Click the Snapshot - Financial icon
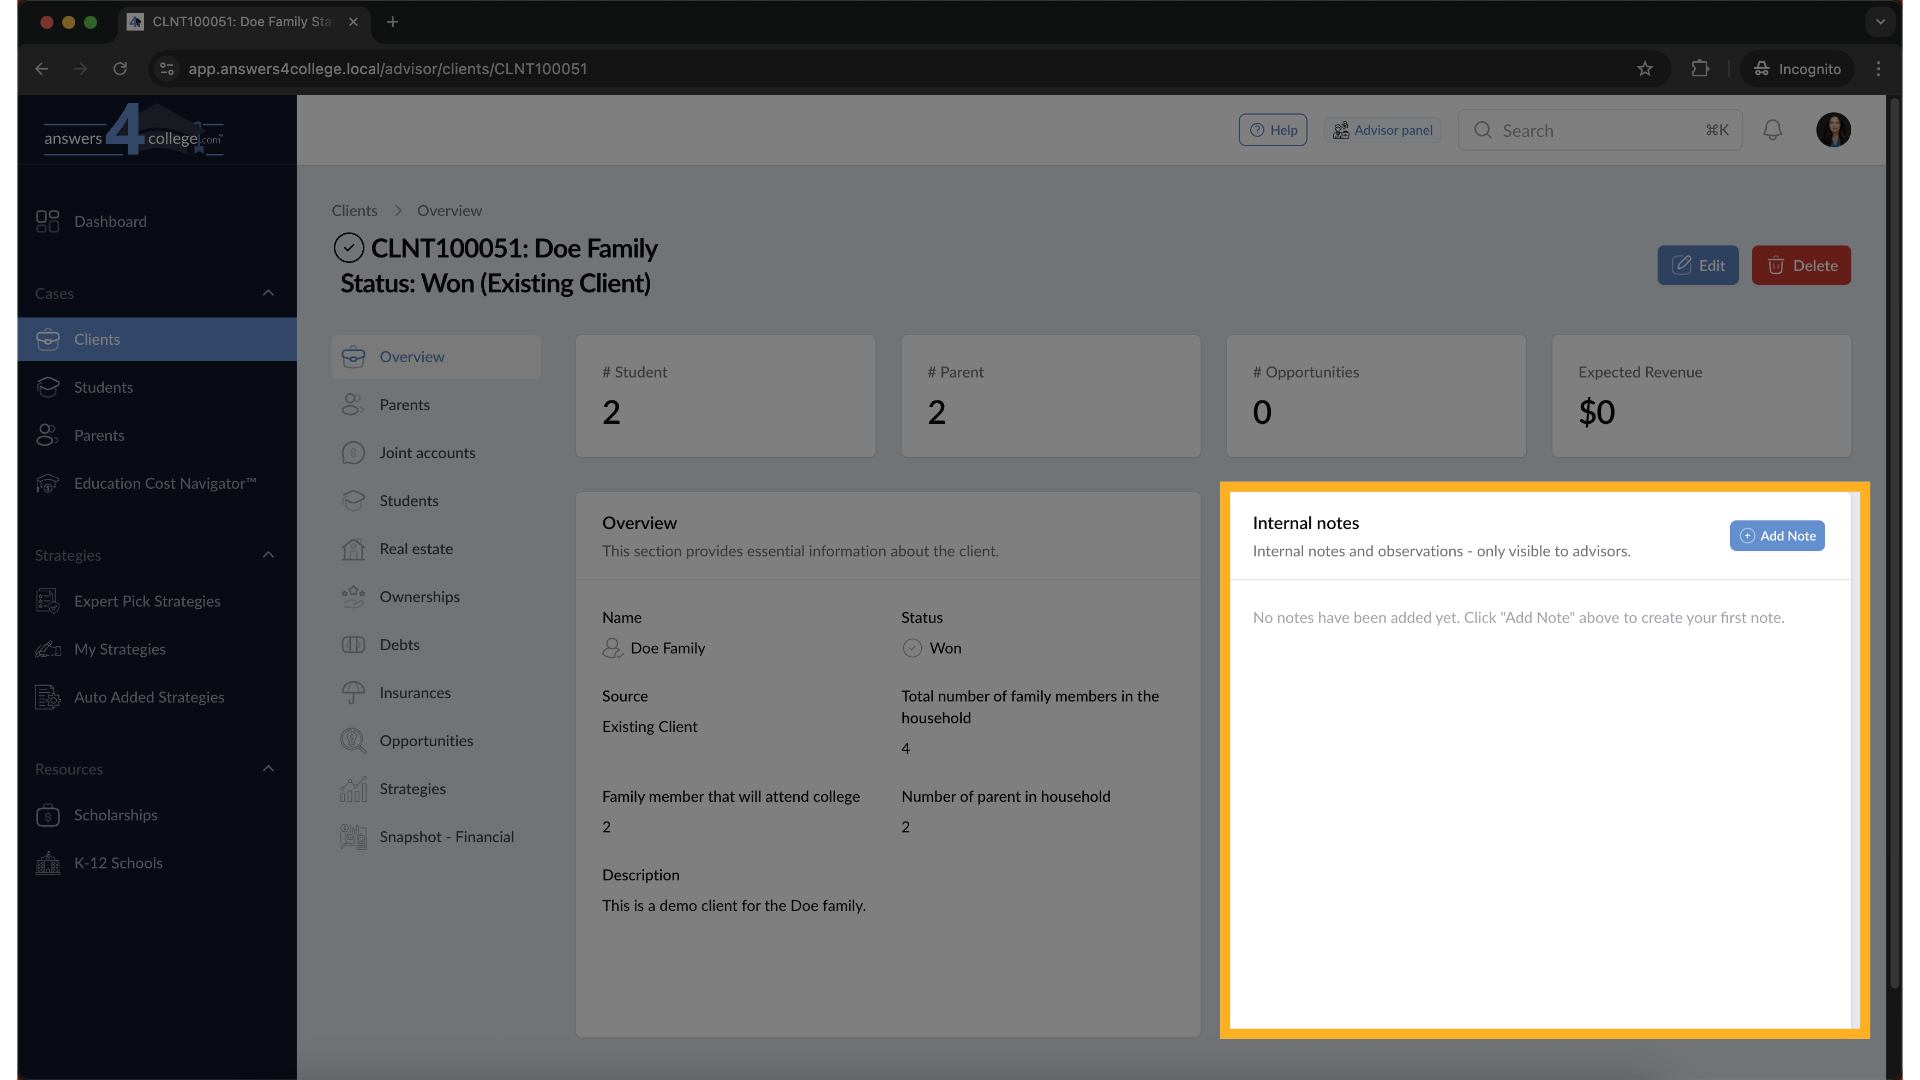Screen dimensions: 1920x1080 tap(352, 836)
